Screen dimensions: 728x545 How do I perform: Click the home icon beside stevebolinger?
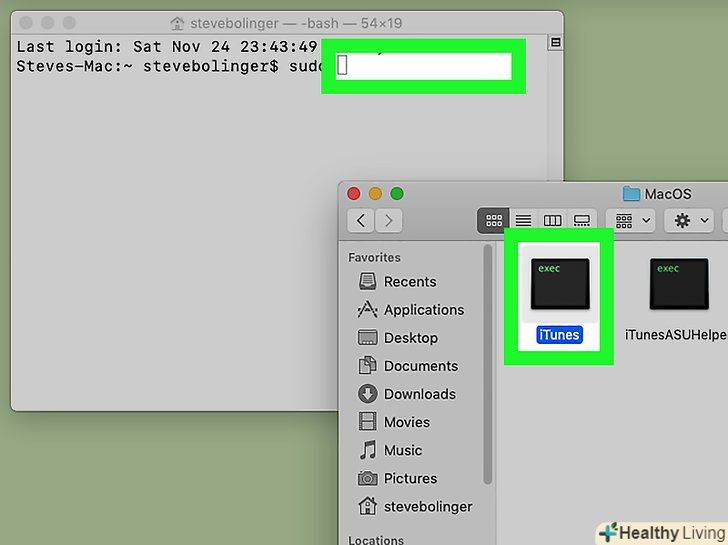367,506
